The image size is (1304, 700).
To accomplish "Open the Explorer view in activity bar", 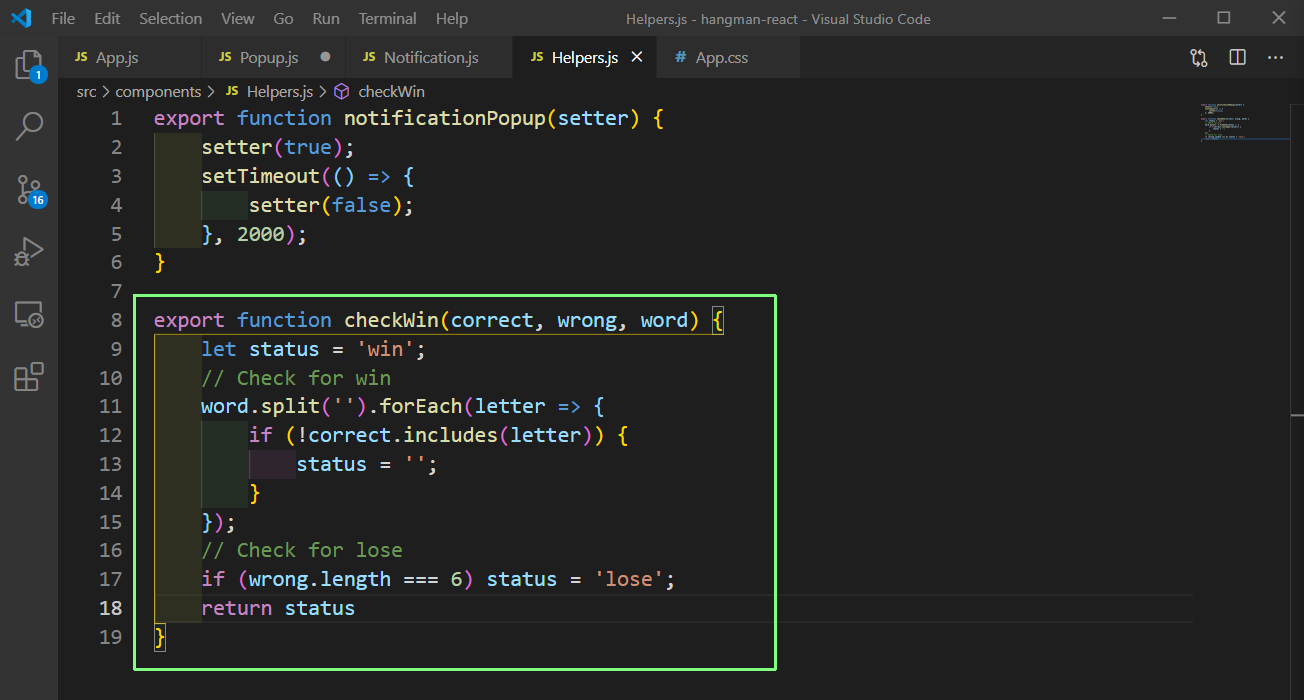I will click(x=29, y=66).
